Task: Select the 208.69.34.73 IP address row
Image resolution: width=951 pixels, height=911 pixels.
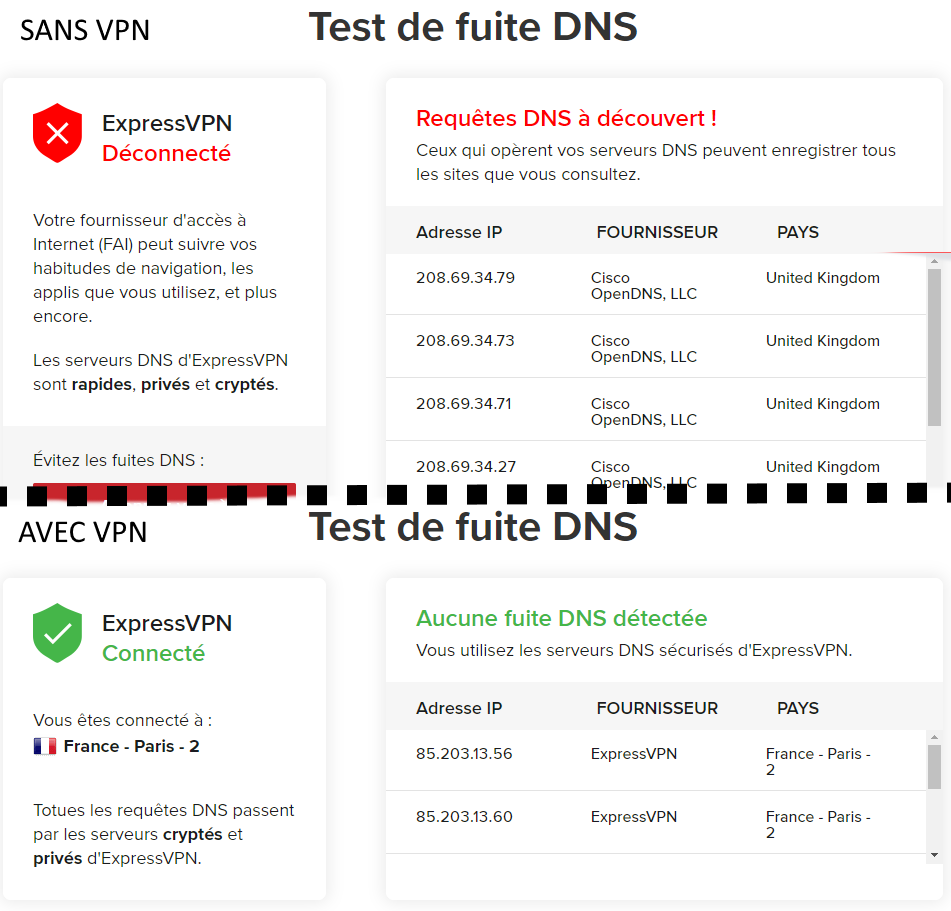Action: click(656, 348)
